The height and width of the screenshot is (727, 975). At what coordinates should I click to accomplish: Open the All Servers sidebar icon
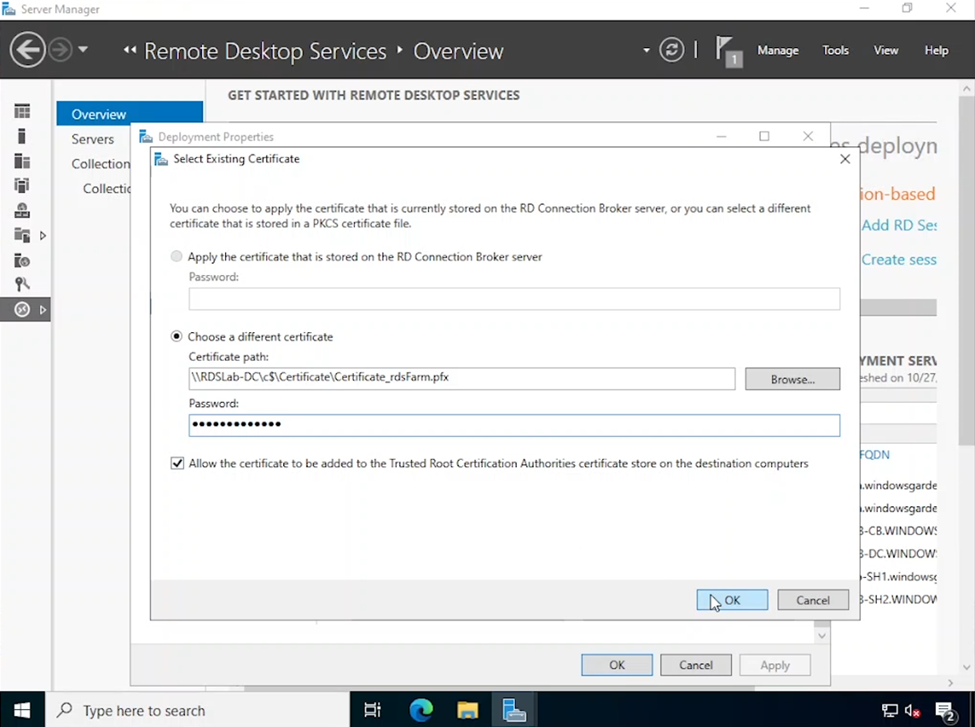tap(22, 161)
